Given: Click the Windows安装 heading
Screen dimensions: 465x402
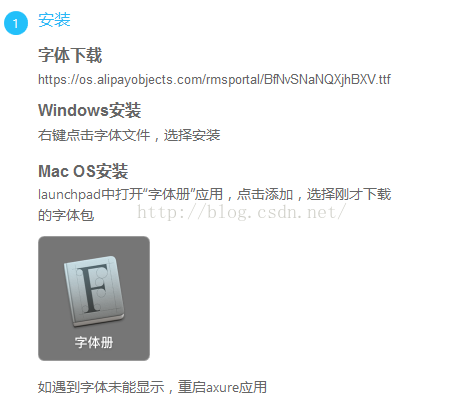Looking at the screenshot, I should click(x=90, y=110).
